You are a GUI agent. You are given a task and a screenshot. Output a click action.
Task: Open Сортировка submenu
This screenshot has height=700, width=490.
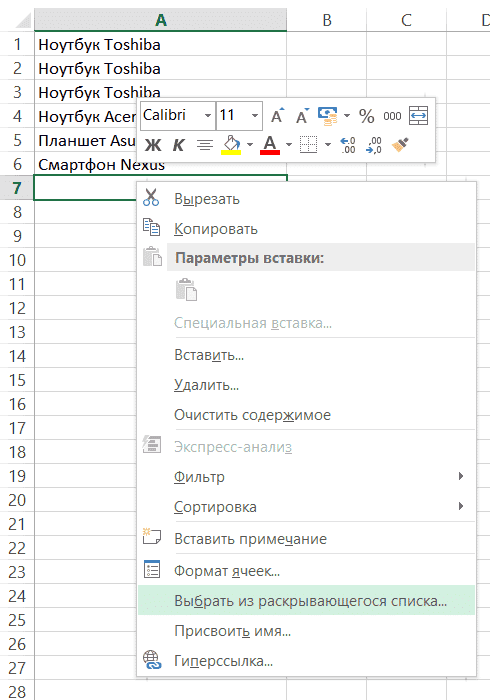pos(306,507)
